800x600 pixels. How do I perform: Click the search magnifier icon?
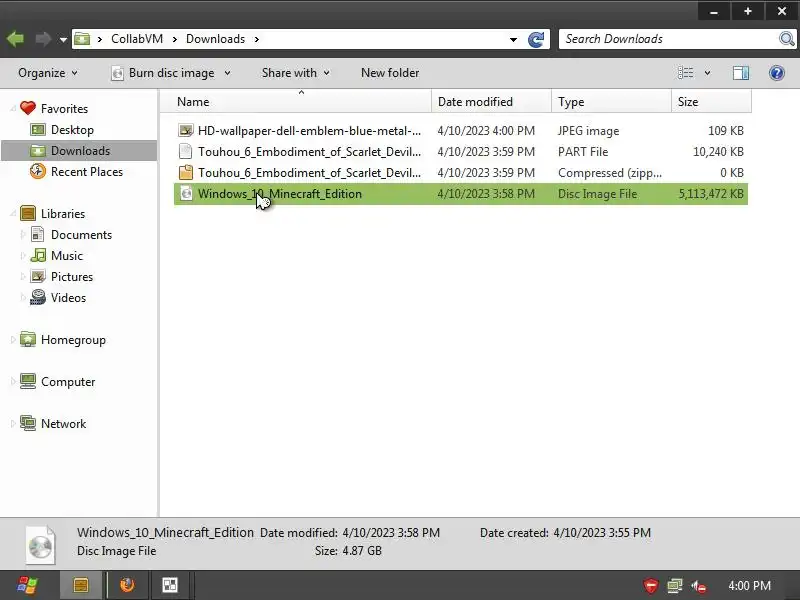[x=786, y=39]
